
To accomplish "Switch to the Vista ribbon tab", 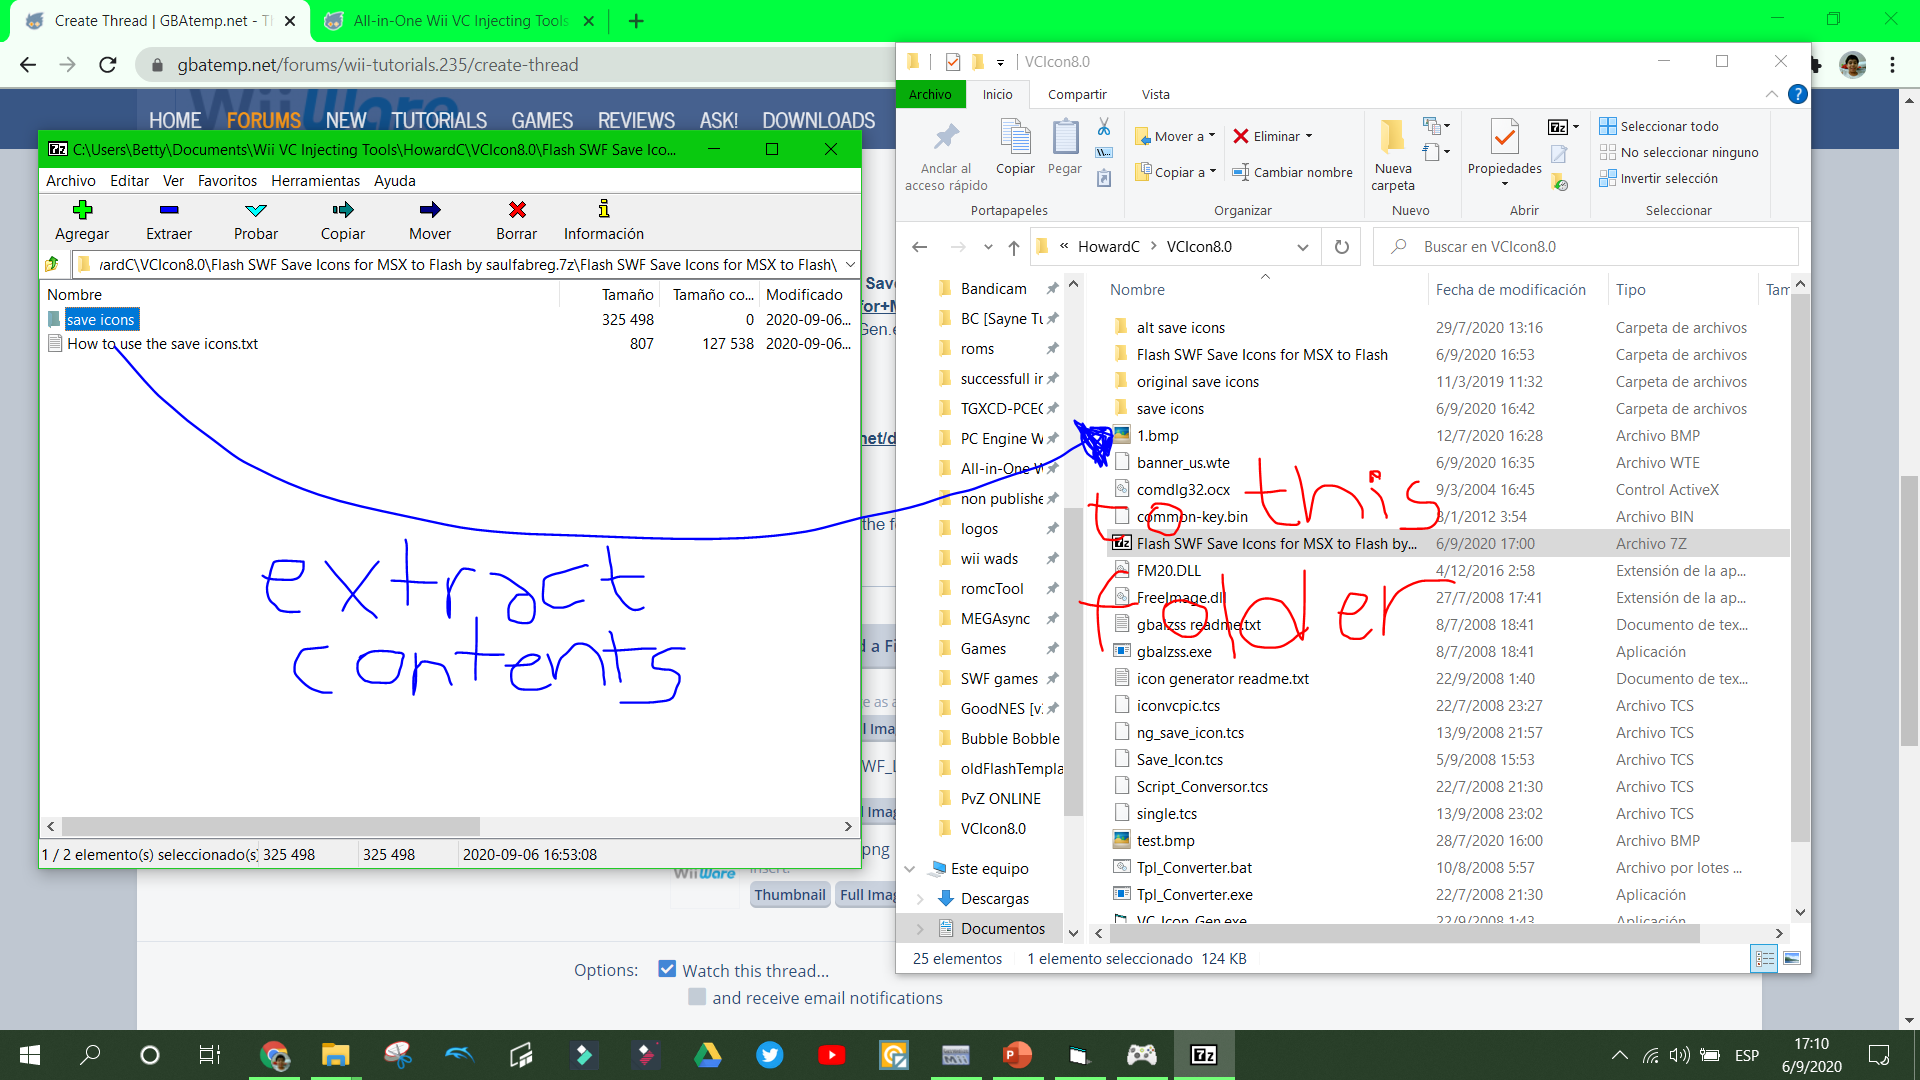I will point(1156,94).
